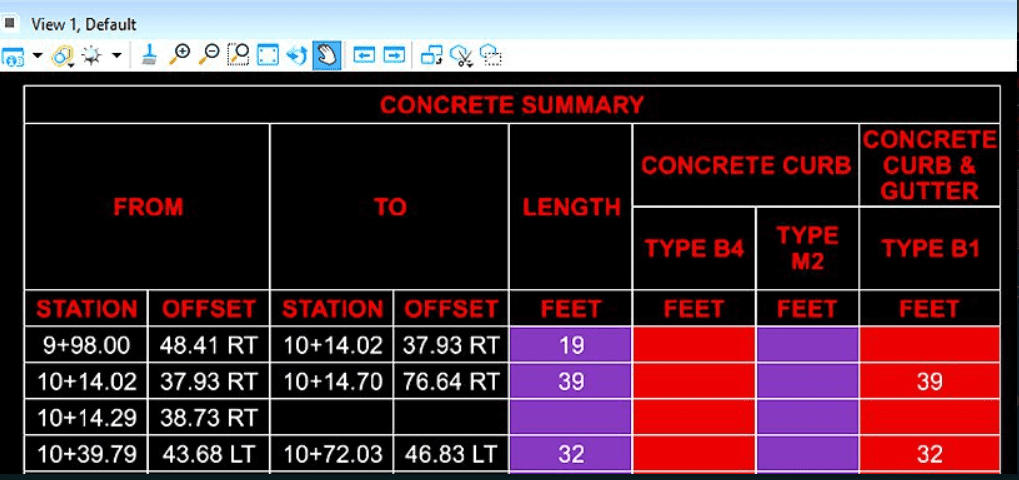
Task: Click the Fit View tool
Action: coord(268,56)
